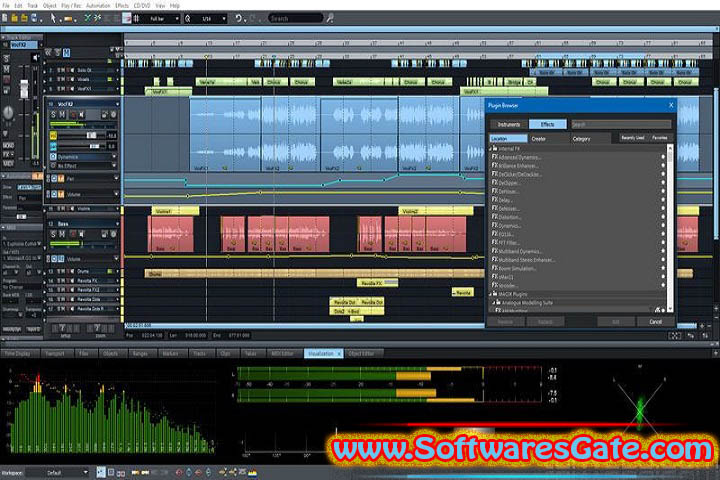Viewport: 720px width, 480px height.
Task: Open the No Effect slot dropdown
Action: coord(114,166)
